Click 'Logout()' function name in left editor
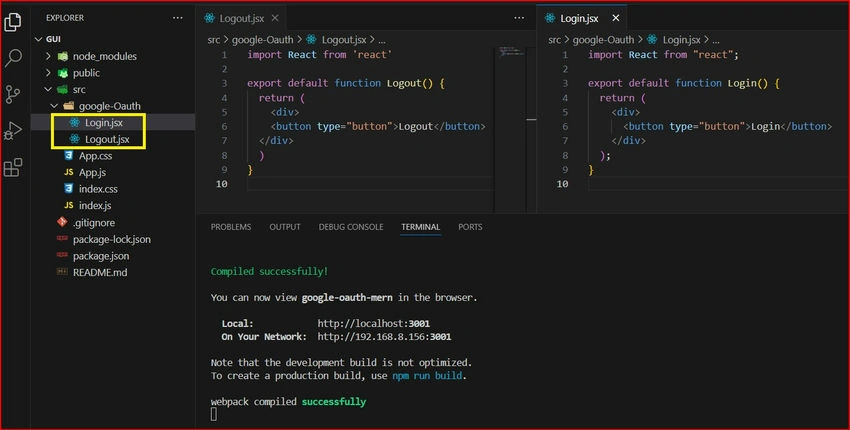850x430 pixels. point(410,83)
